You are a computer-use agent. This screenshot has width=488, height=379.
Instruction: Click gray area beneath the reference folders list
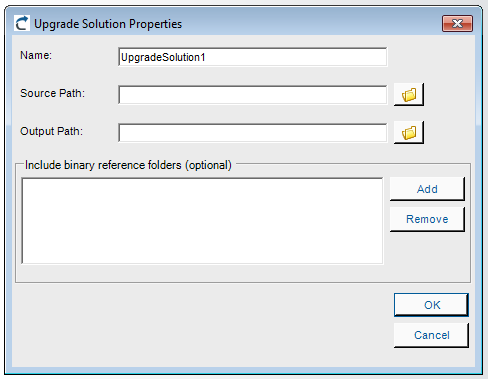(202, 273)
